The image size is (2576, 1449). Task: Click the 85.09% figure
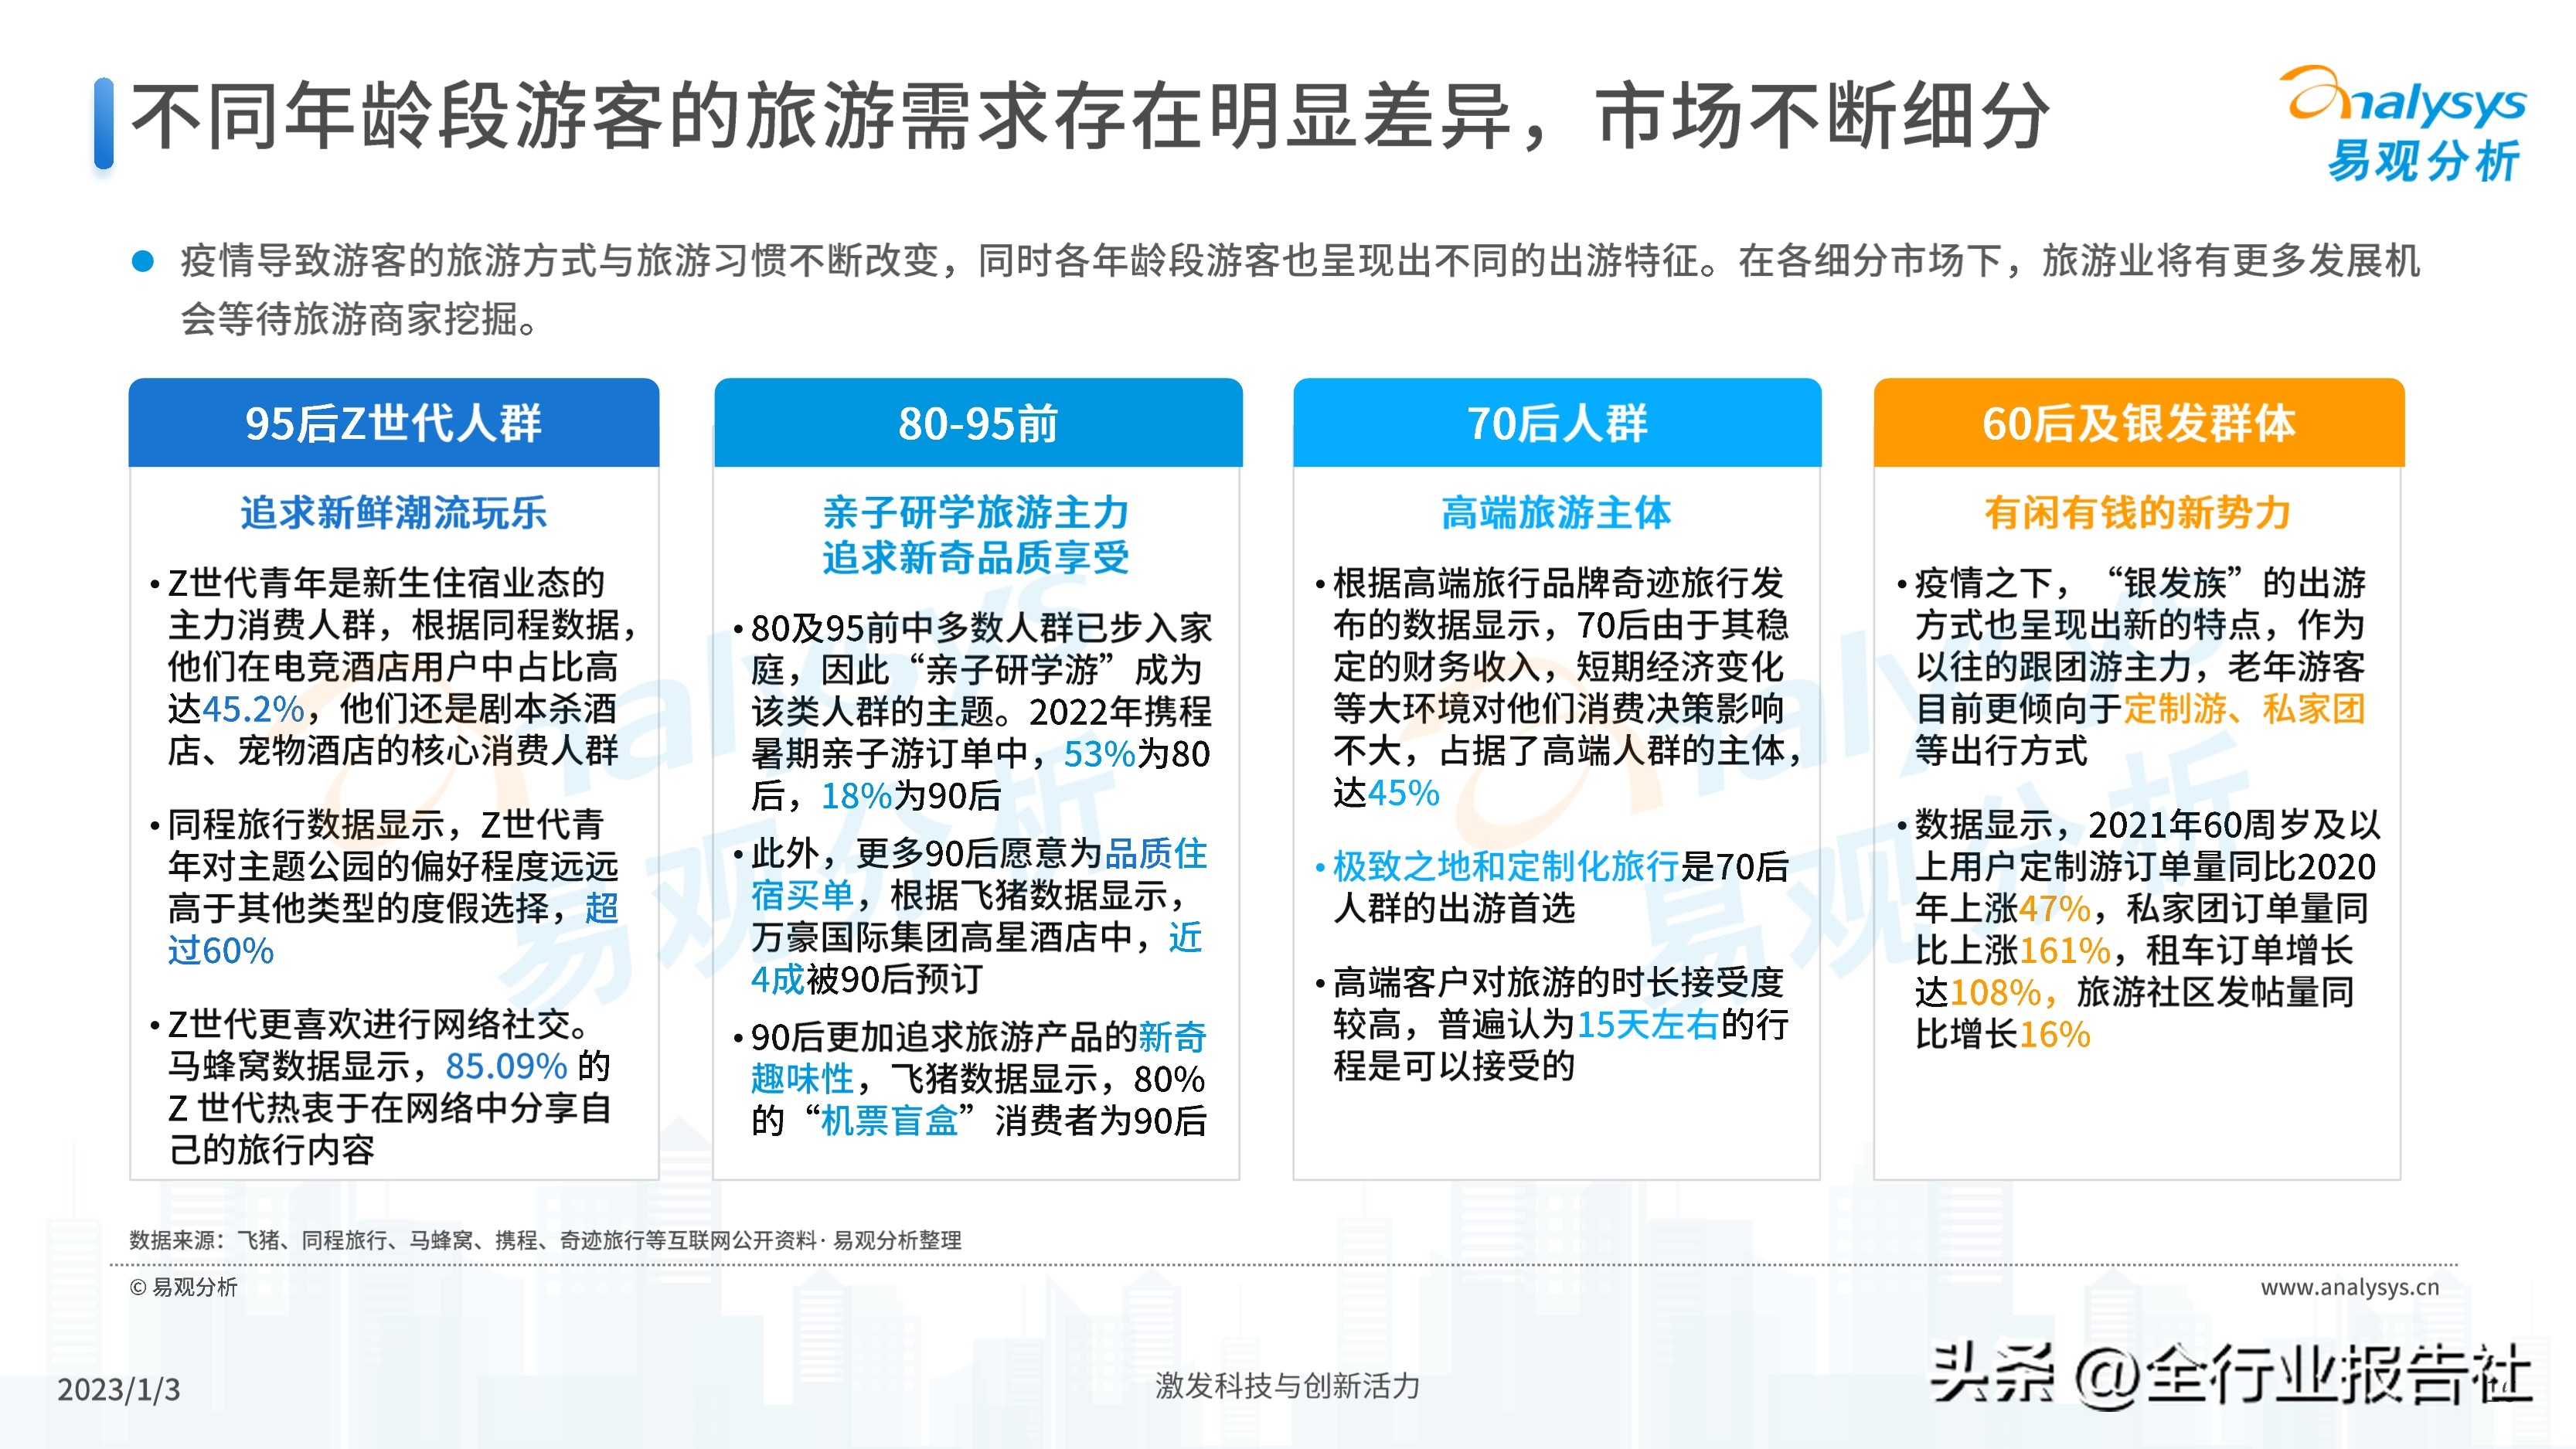click(x=507, y=1066)
